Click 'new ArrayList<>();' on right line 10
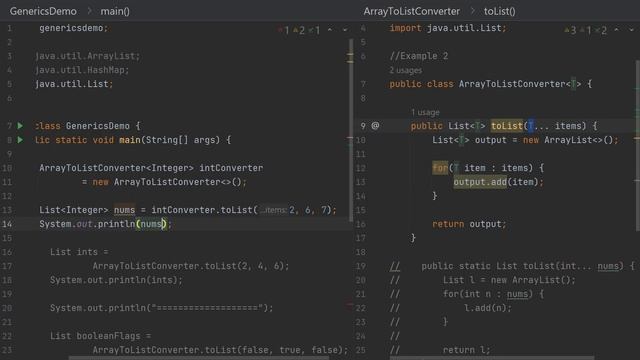Viewport: 640px width, 360px height. (571, 140)
